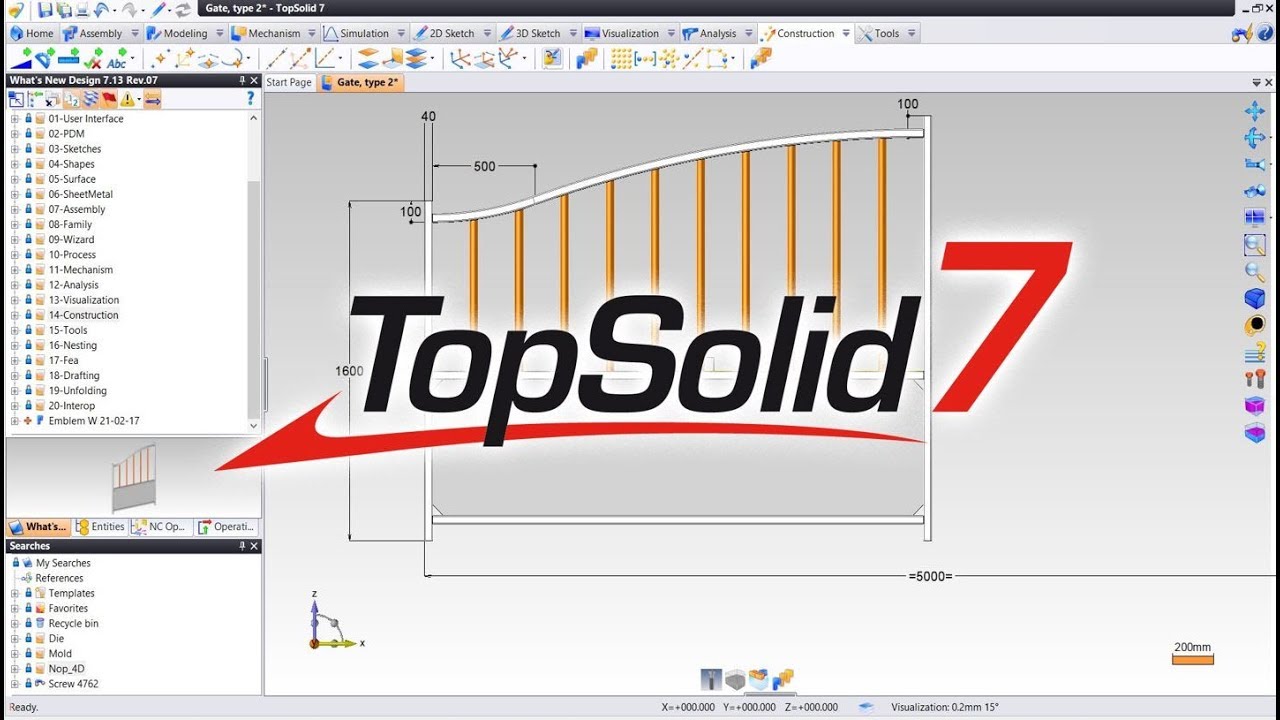Click the gate preview thumbnail
This screenshot has height=720, width=1280.
pyautogui.click(x=134, y=478)
